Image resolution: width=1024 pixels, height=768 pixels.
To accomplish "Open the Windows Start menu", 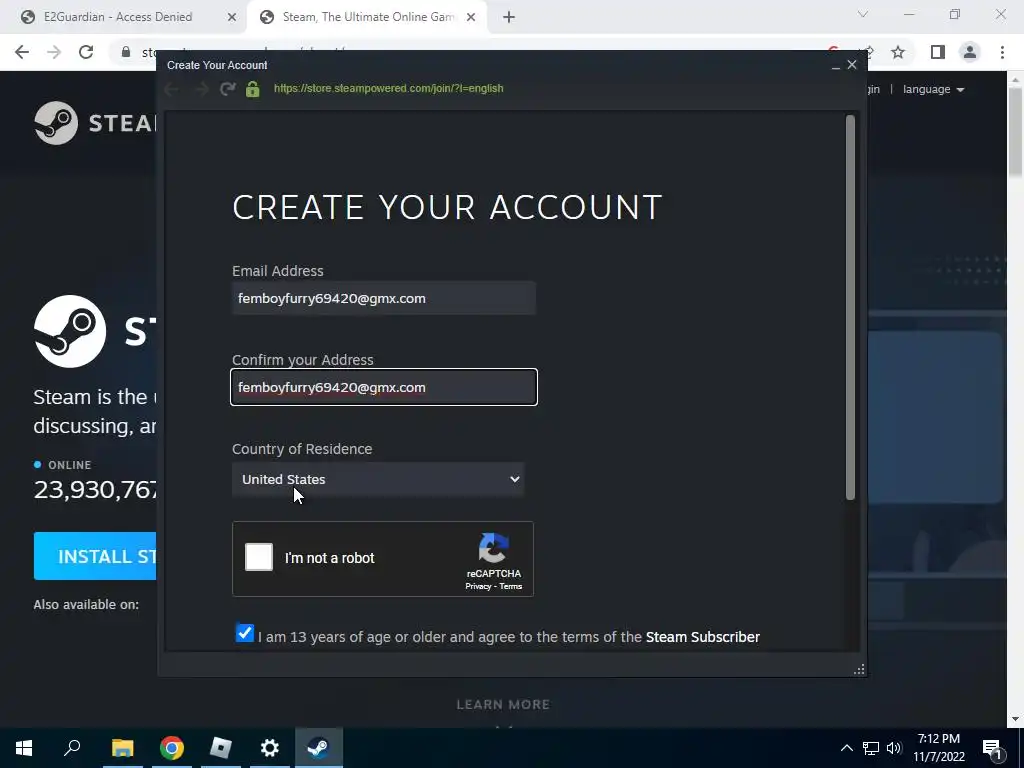I will point(24,748).
